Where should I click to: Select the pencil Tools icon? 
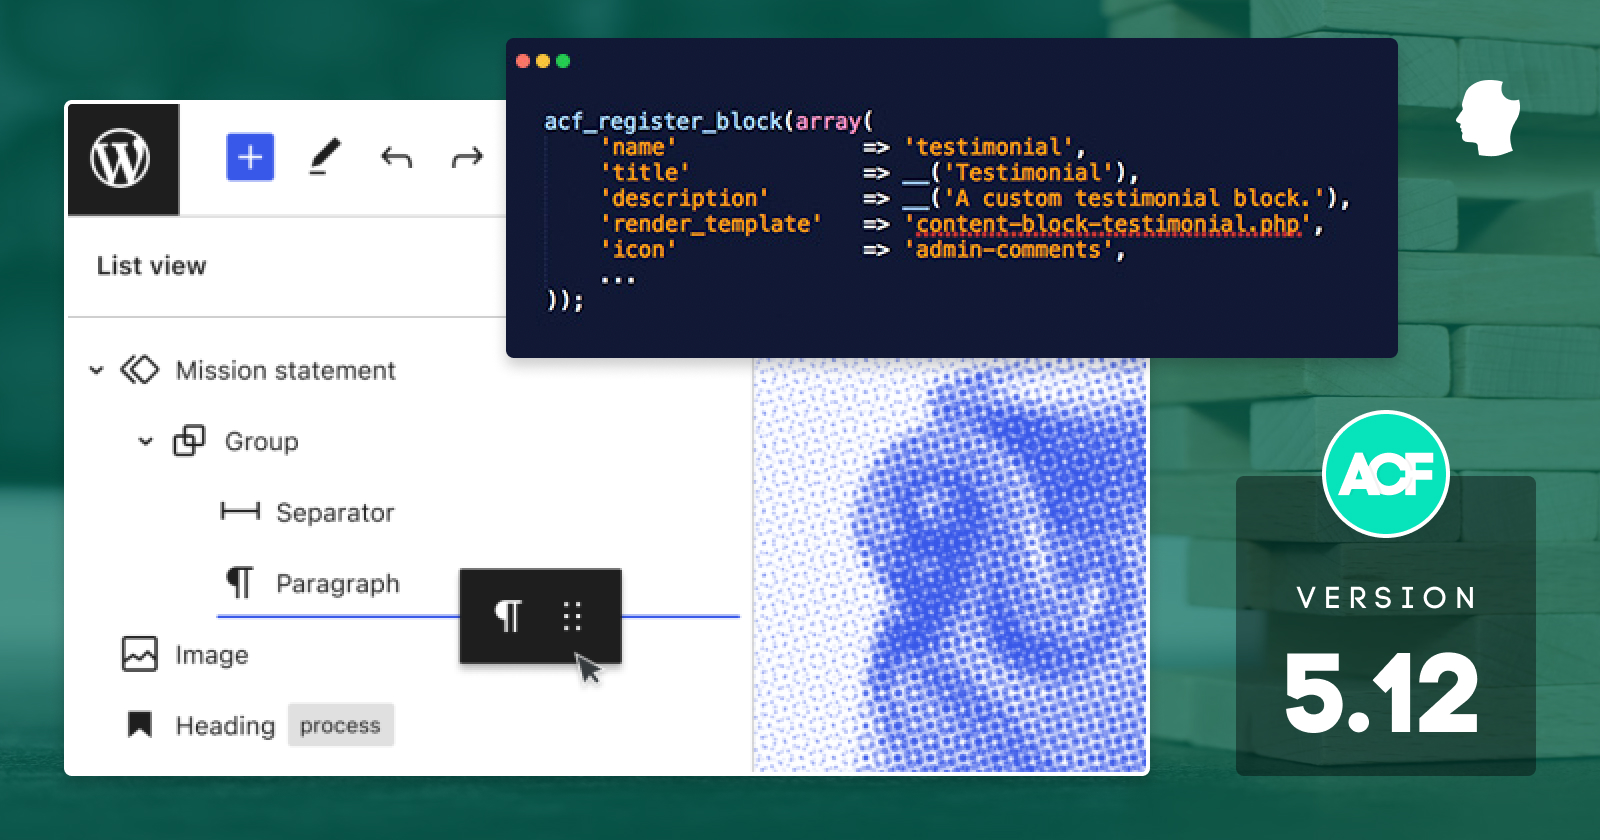point(324,157)
